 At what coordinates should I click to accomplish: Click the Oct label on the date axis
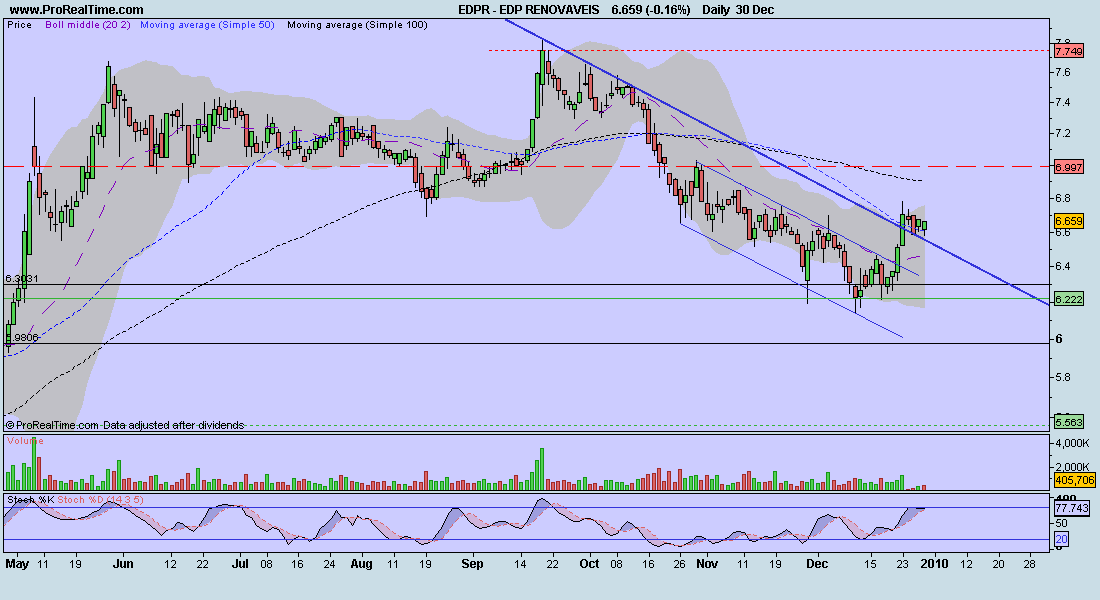589,564
